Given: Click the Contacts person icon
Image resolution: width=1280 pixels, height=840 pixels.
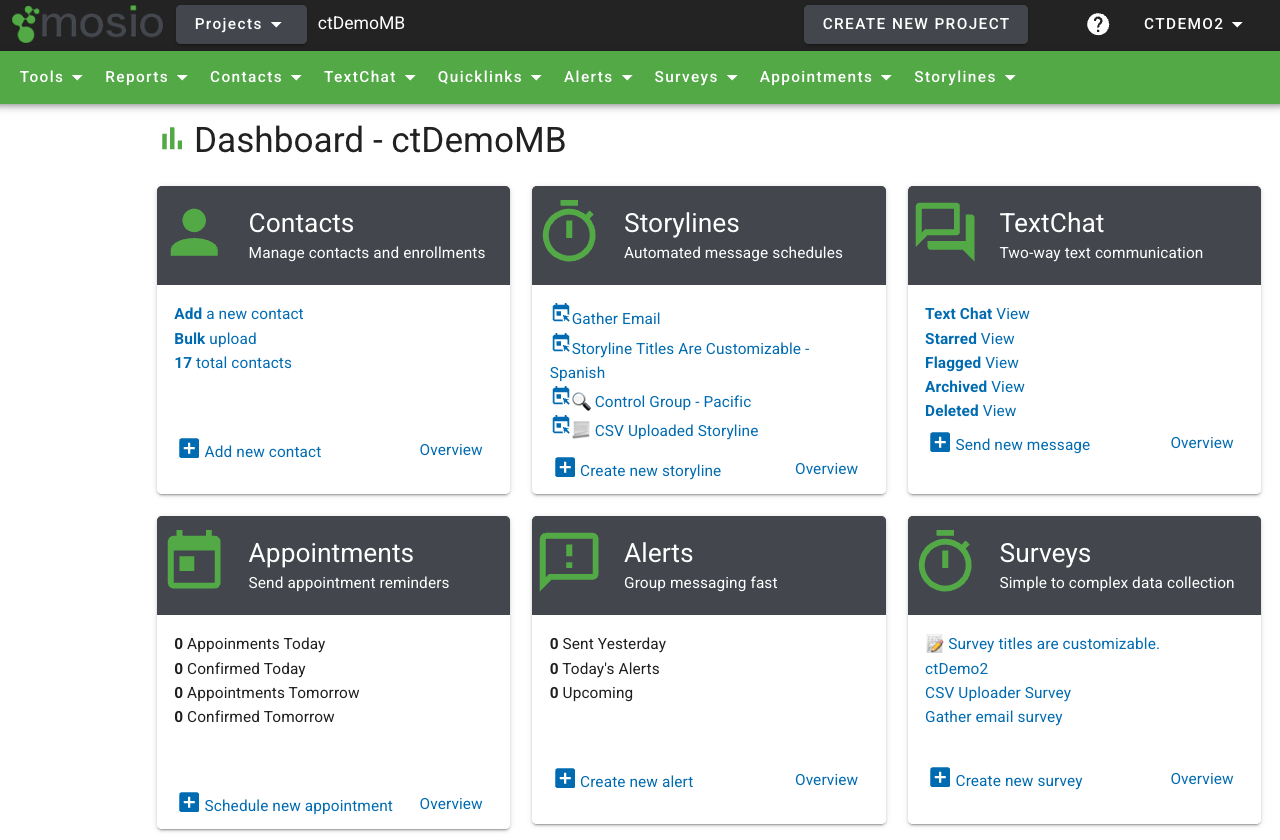Looking at the screenshot, I should (x=194, y=234).
